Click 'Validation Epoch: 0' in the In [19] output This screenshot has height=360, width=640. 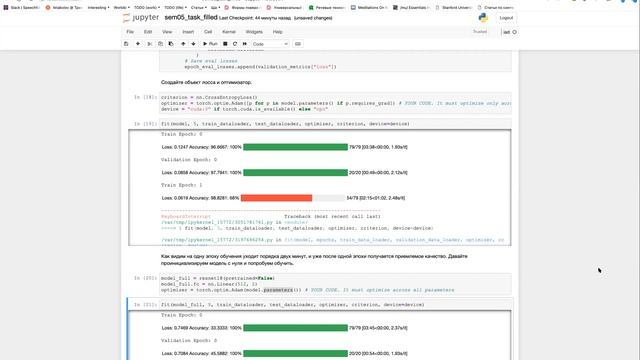(189, 160)
